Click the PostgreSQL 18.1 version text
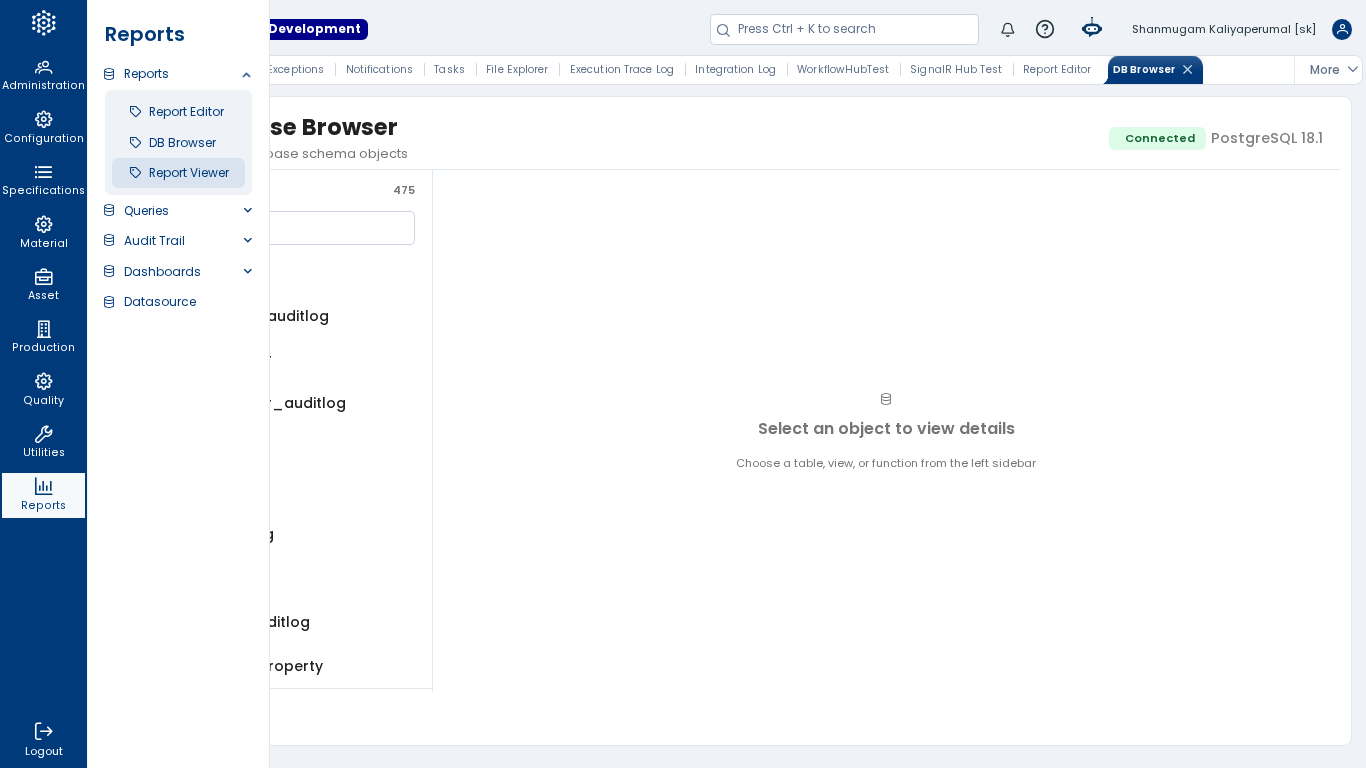 coord(1267,139)
